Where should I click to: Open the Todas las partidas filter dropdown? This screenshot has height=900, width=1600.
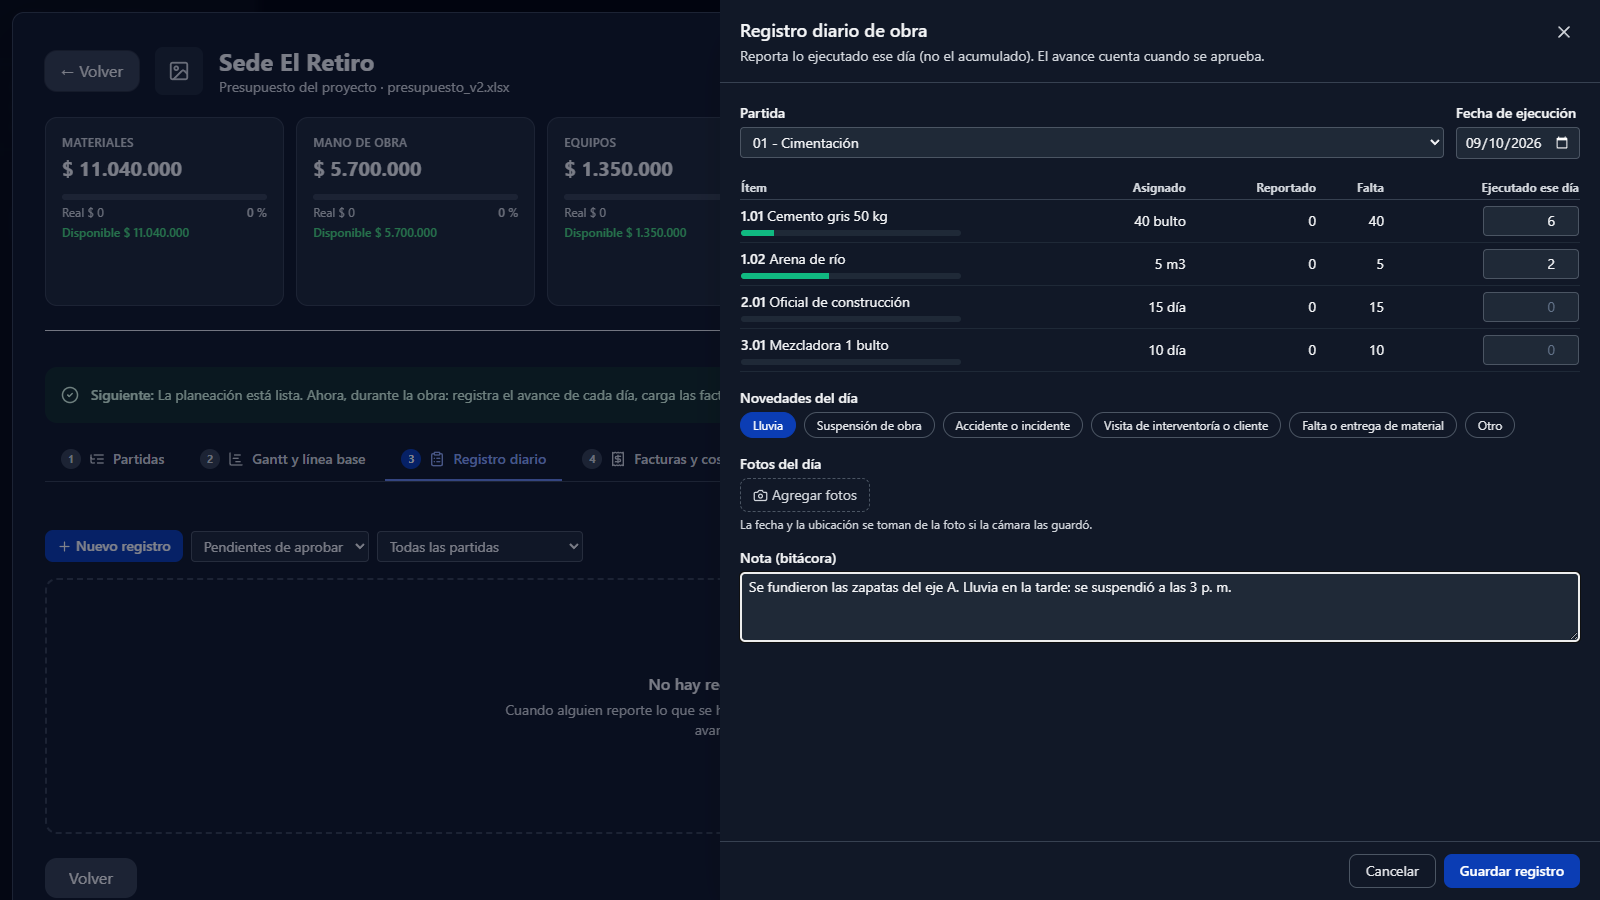[480, 547]
